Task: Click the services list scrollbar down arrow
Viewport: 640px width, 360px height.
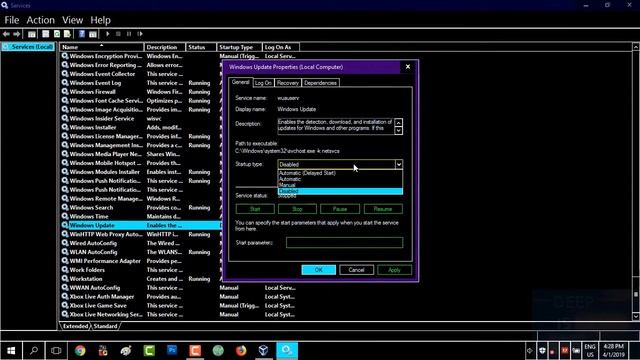Action: point(636,316)
